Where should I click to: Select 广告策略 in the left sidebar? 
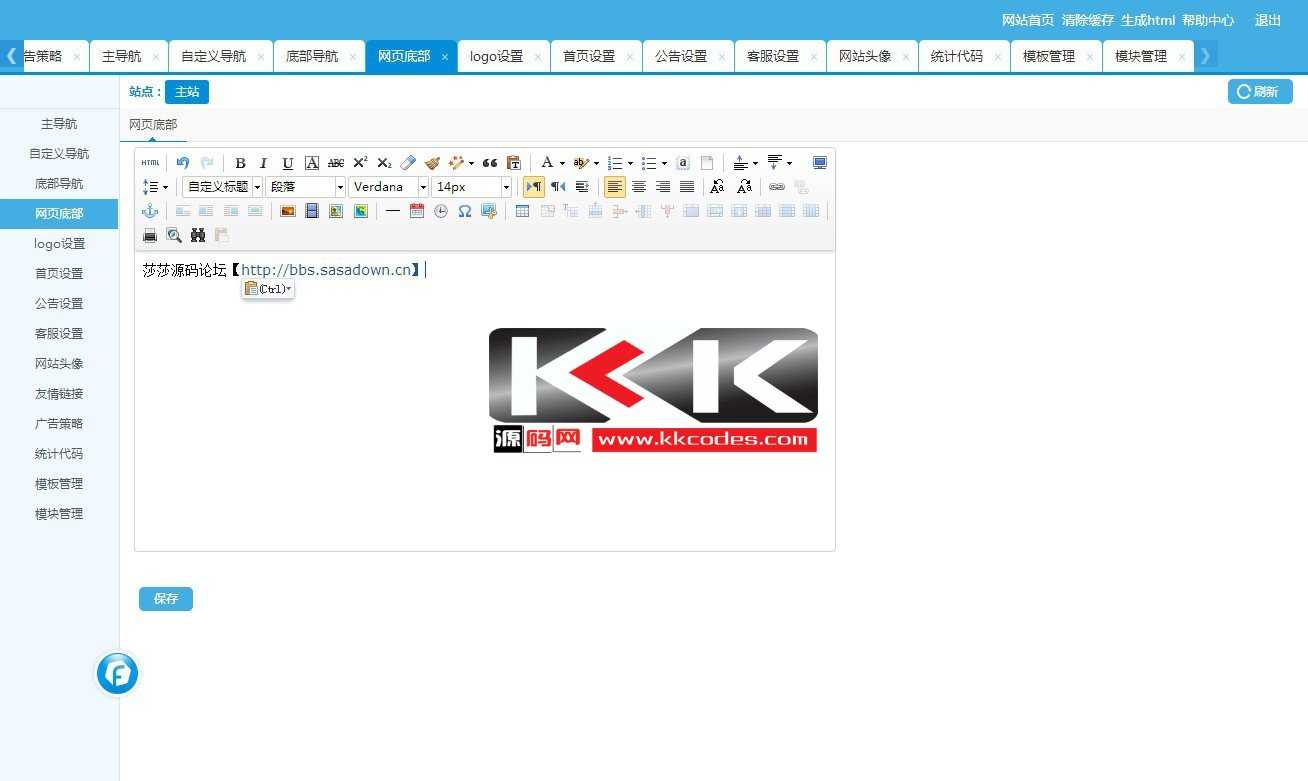tap(59, 424)
